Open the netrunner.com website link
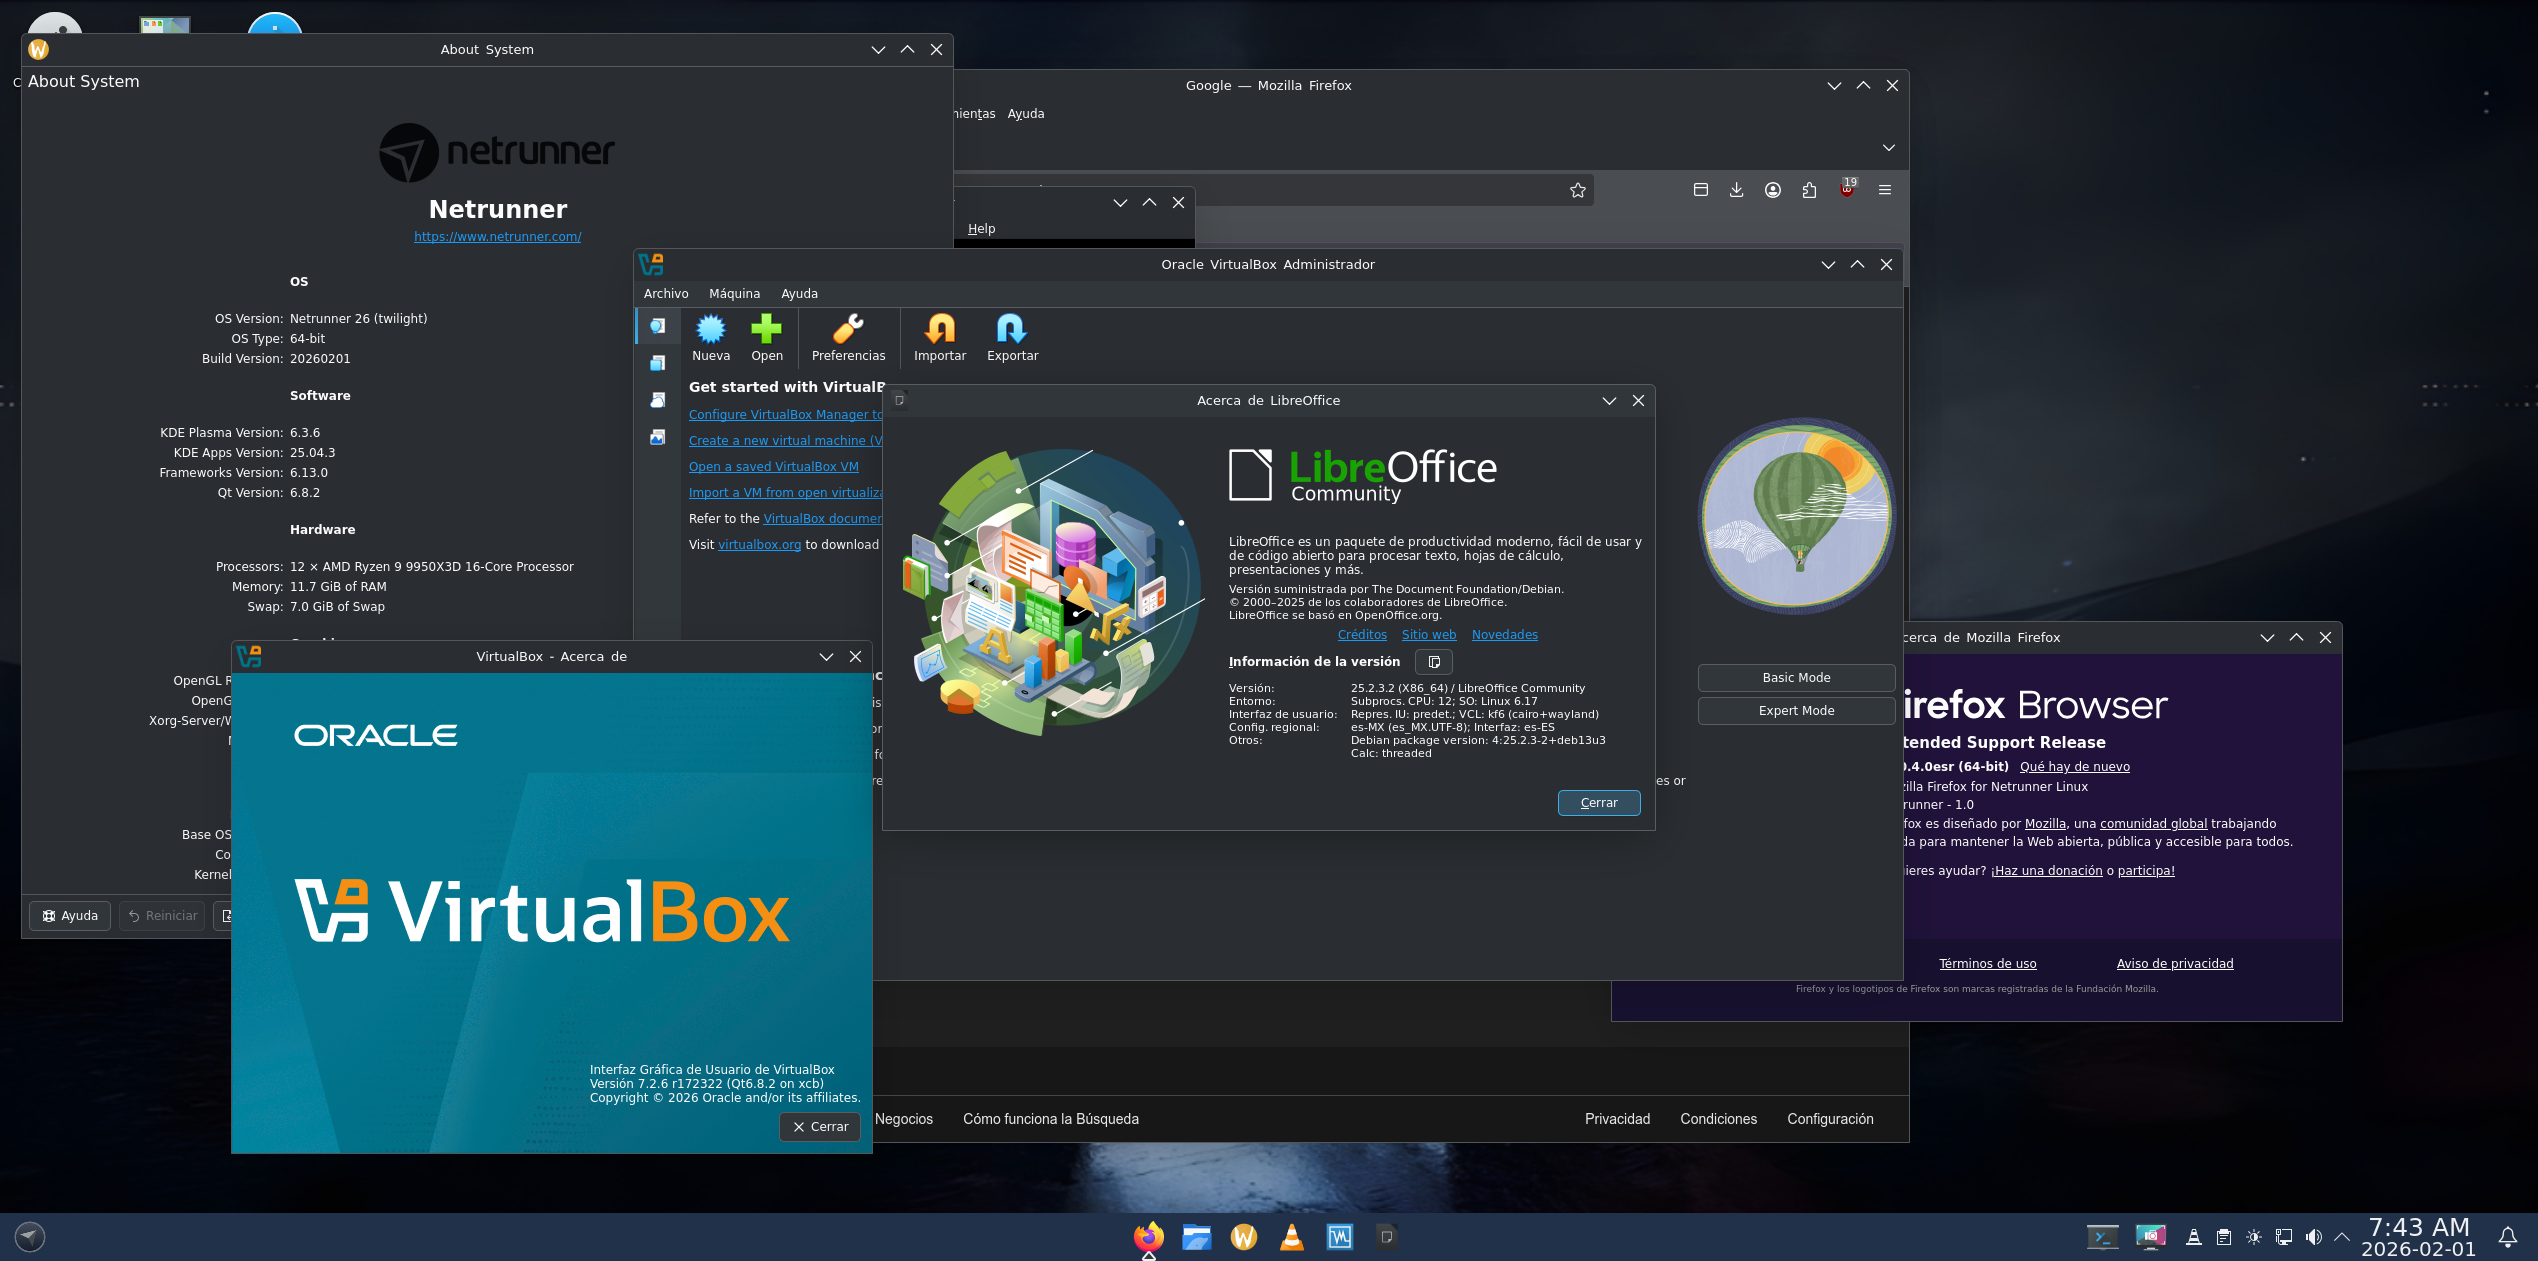The height and width of the screenshot is (1261, 2538). 497,237
